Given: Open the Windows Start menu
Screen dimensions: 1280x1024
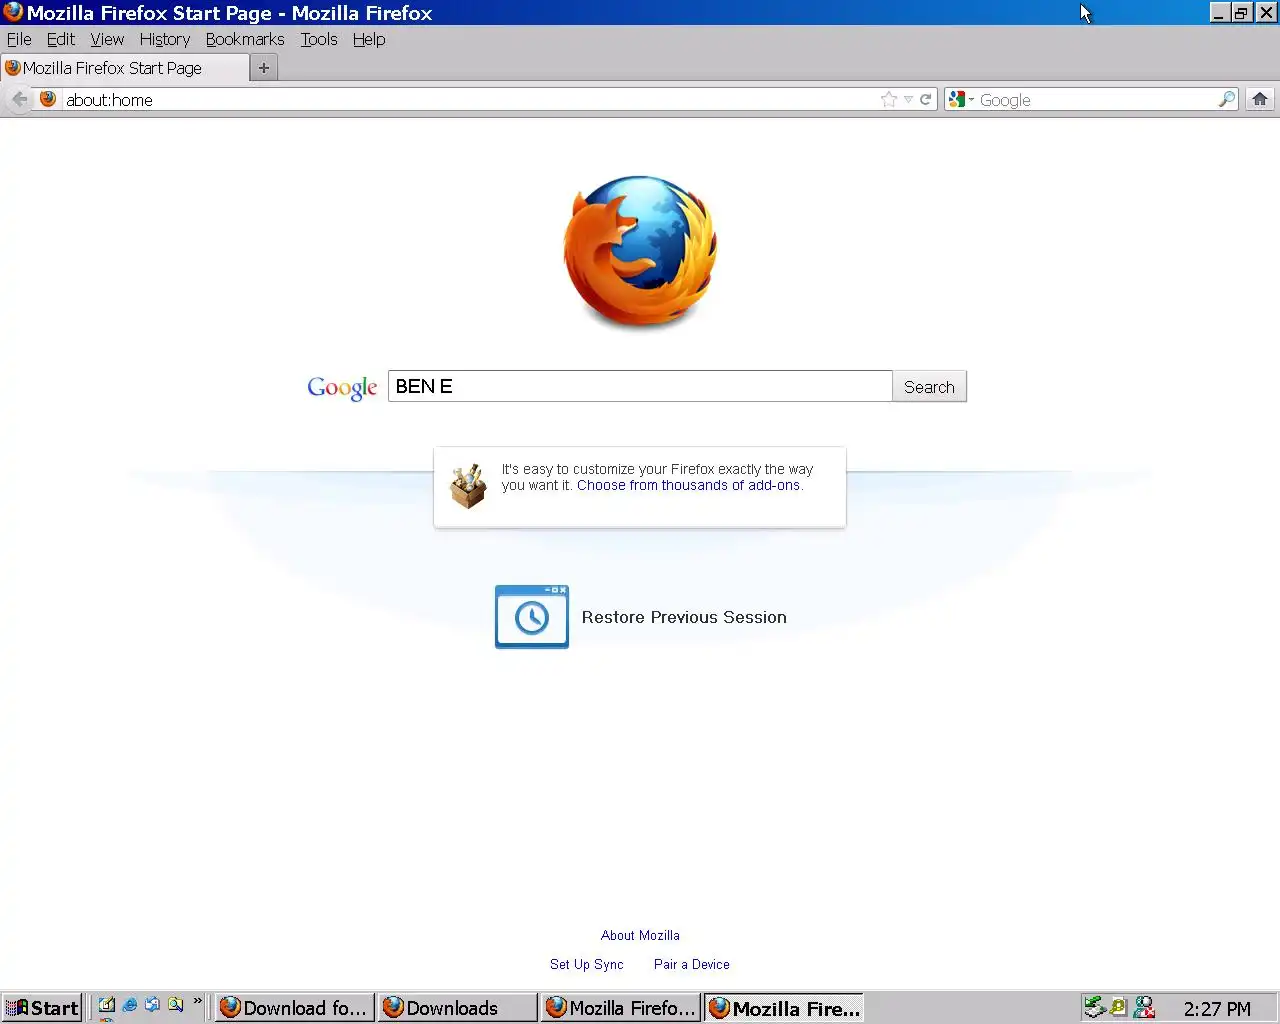Looking at the screenshot, I should pyautogui.click(x=42, y=1008).
